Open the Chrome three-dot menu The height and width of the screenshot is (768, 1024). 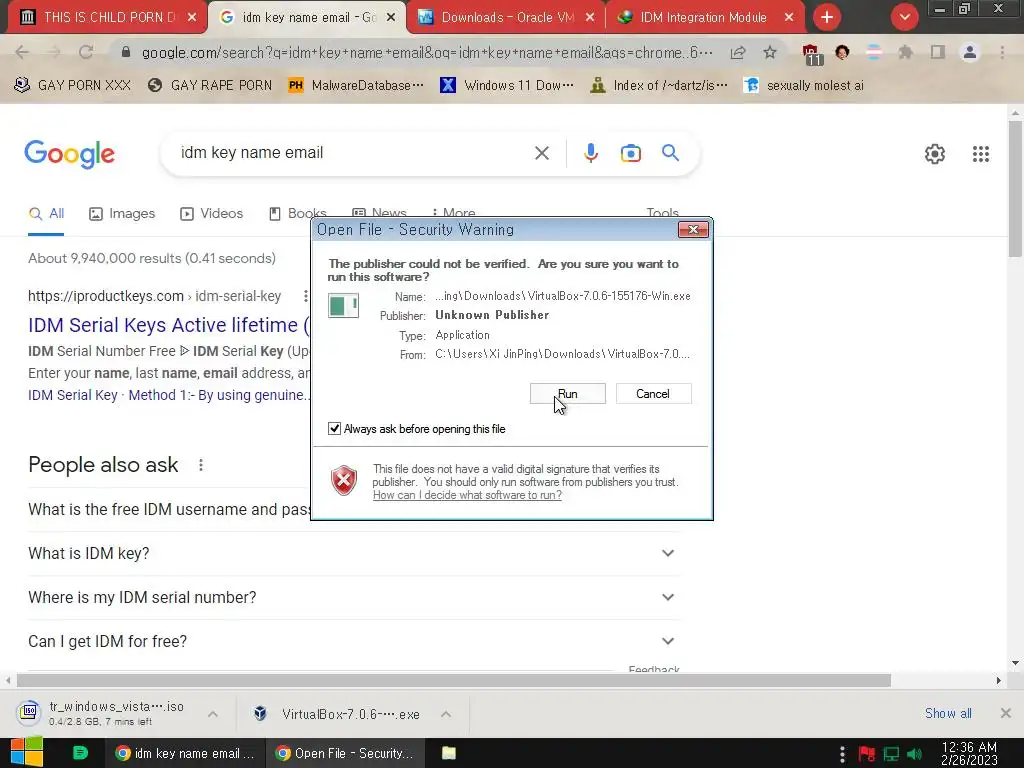pyautogui.click(x=1002, y=52)
